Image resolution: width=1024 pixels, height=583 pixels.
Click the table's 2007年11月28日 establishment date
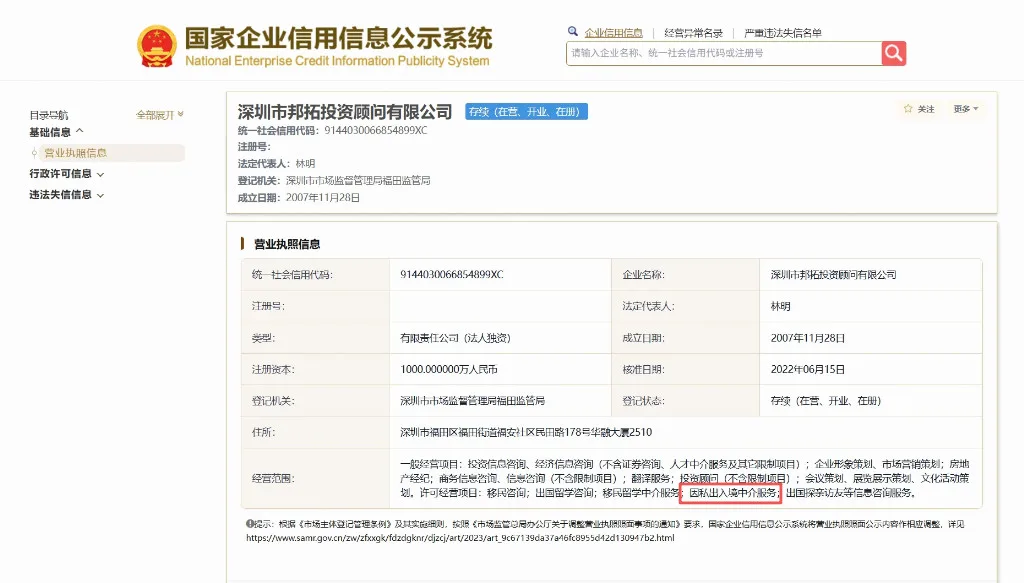coord(808,338)
